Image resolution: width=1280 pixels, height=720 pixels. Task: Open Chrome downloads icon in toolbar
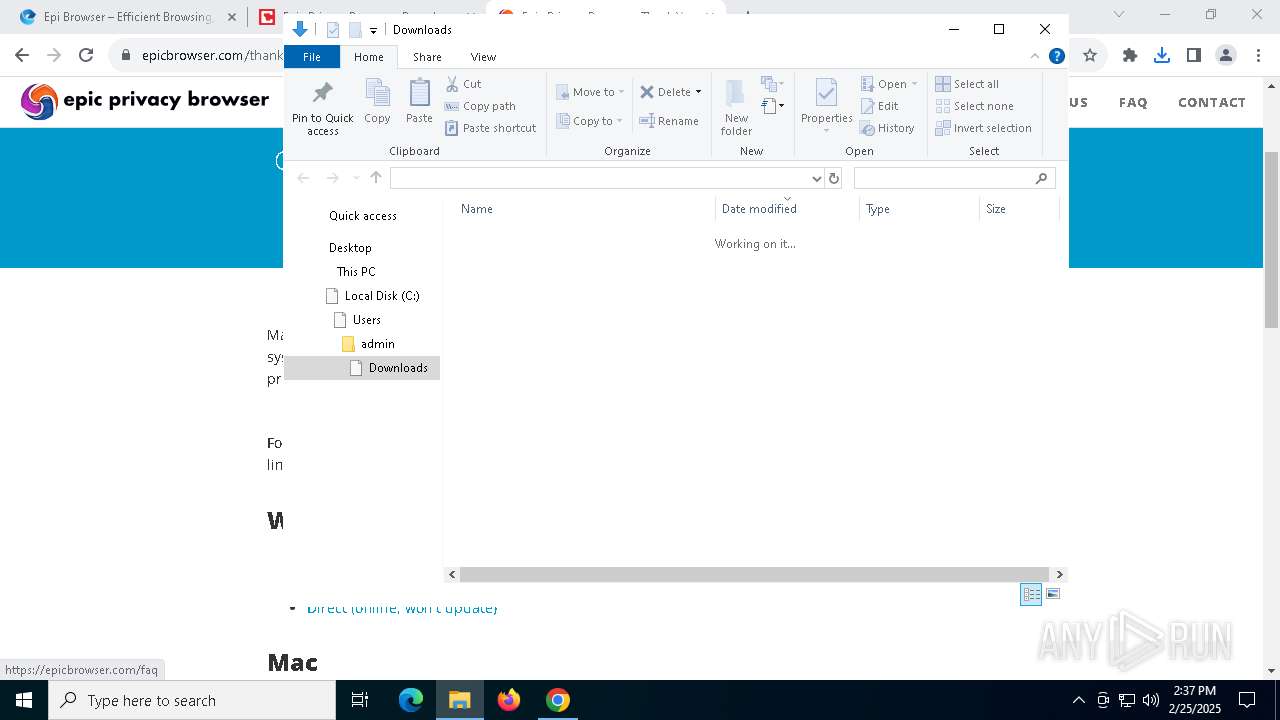[1161, 56]
